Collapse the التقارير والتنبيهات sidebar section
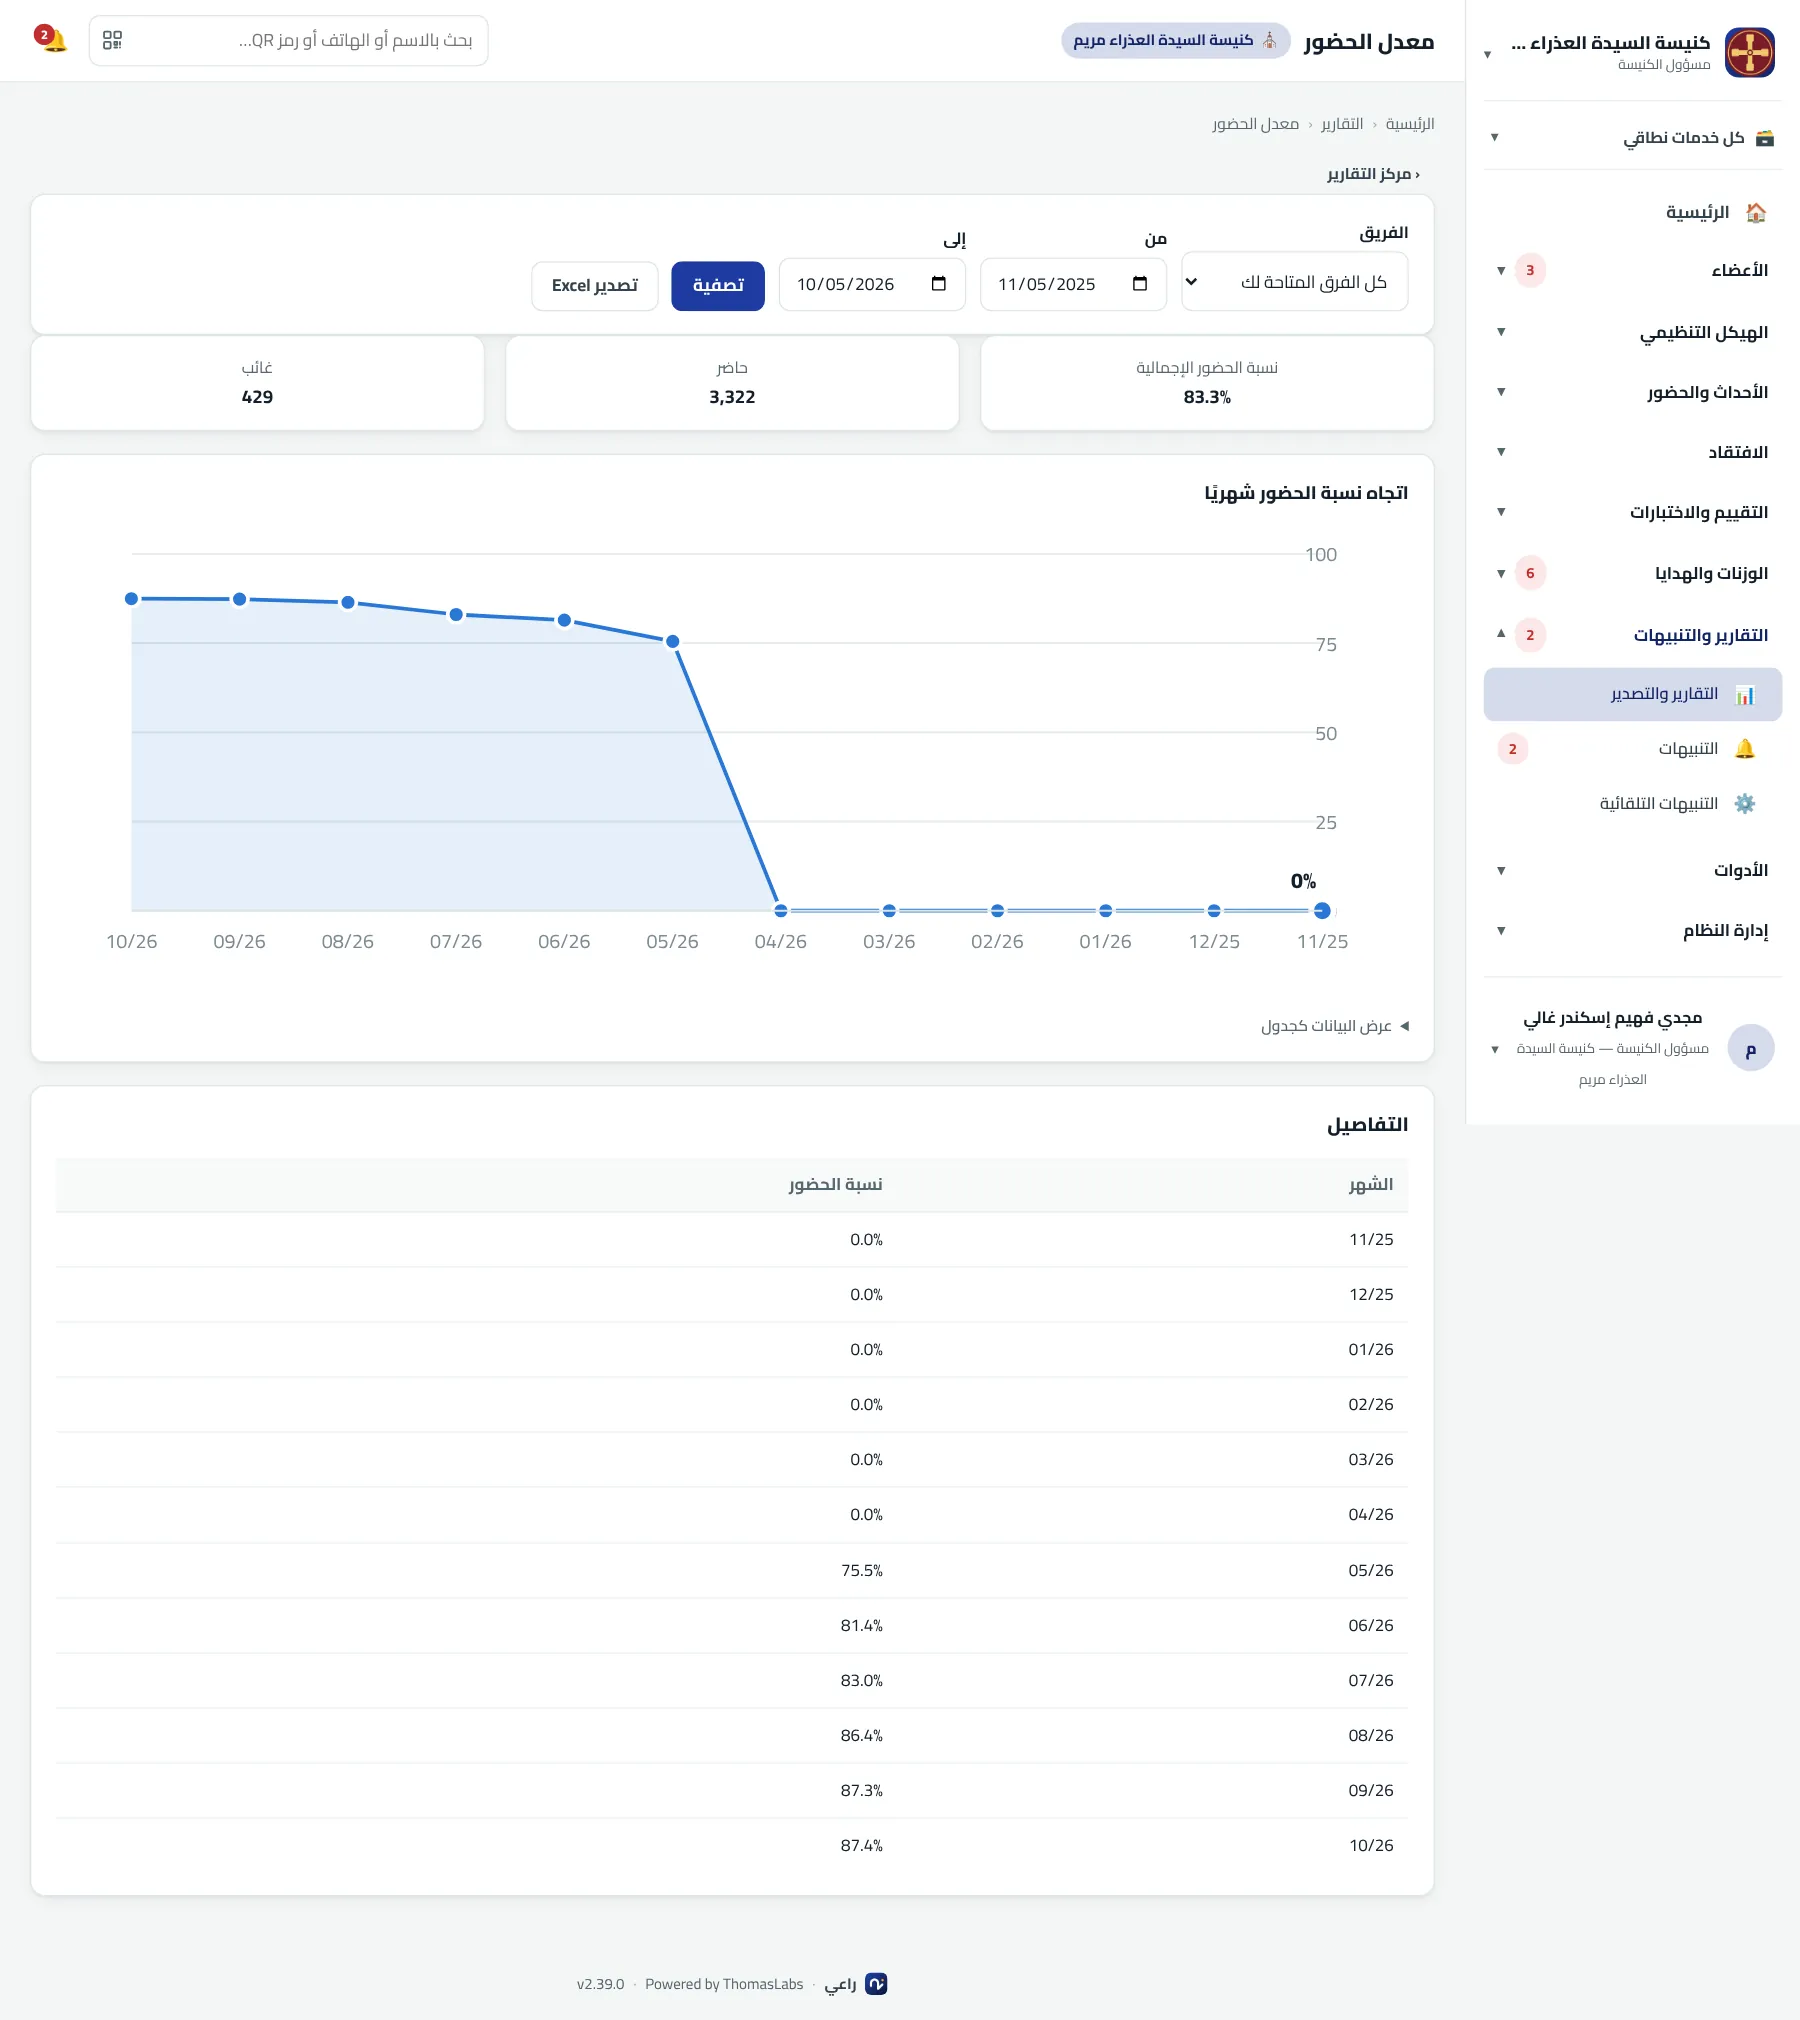Viewport: 1800px width, 2020px height. coord(1634,635)
